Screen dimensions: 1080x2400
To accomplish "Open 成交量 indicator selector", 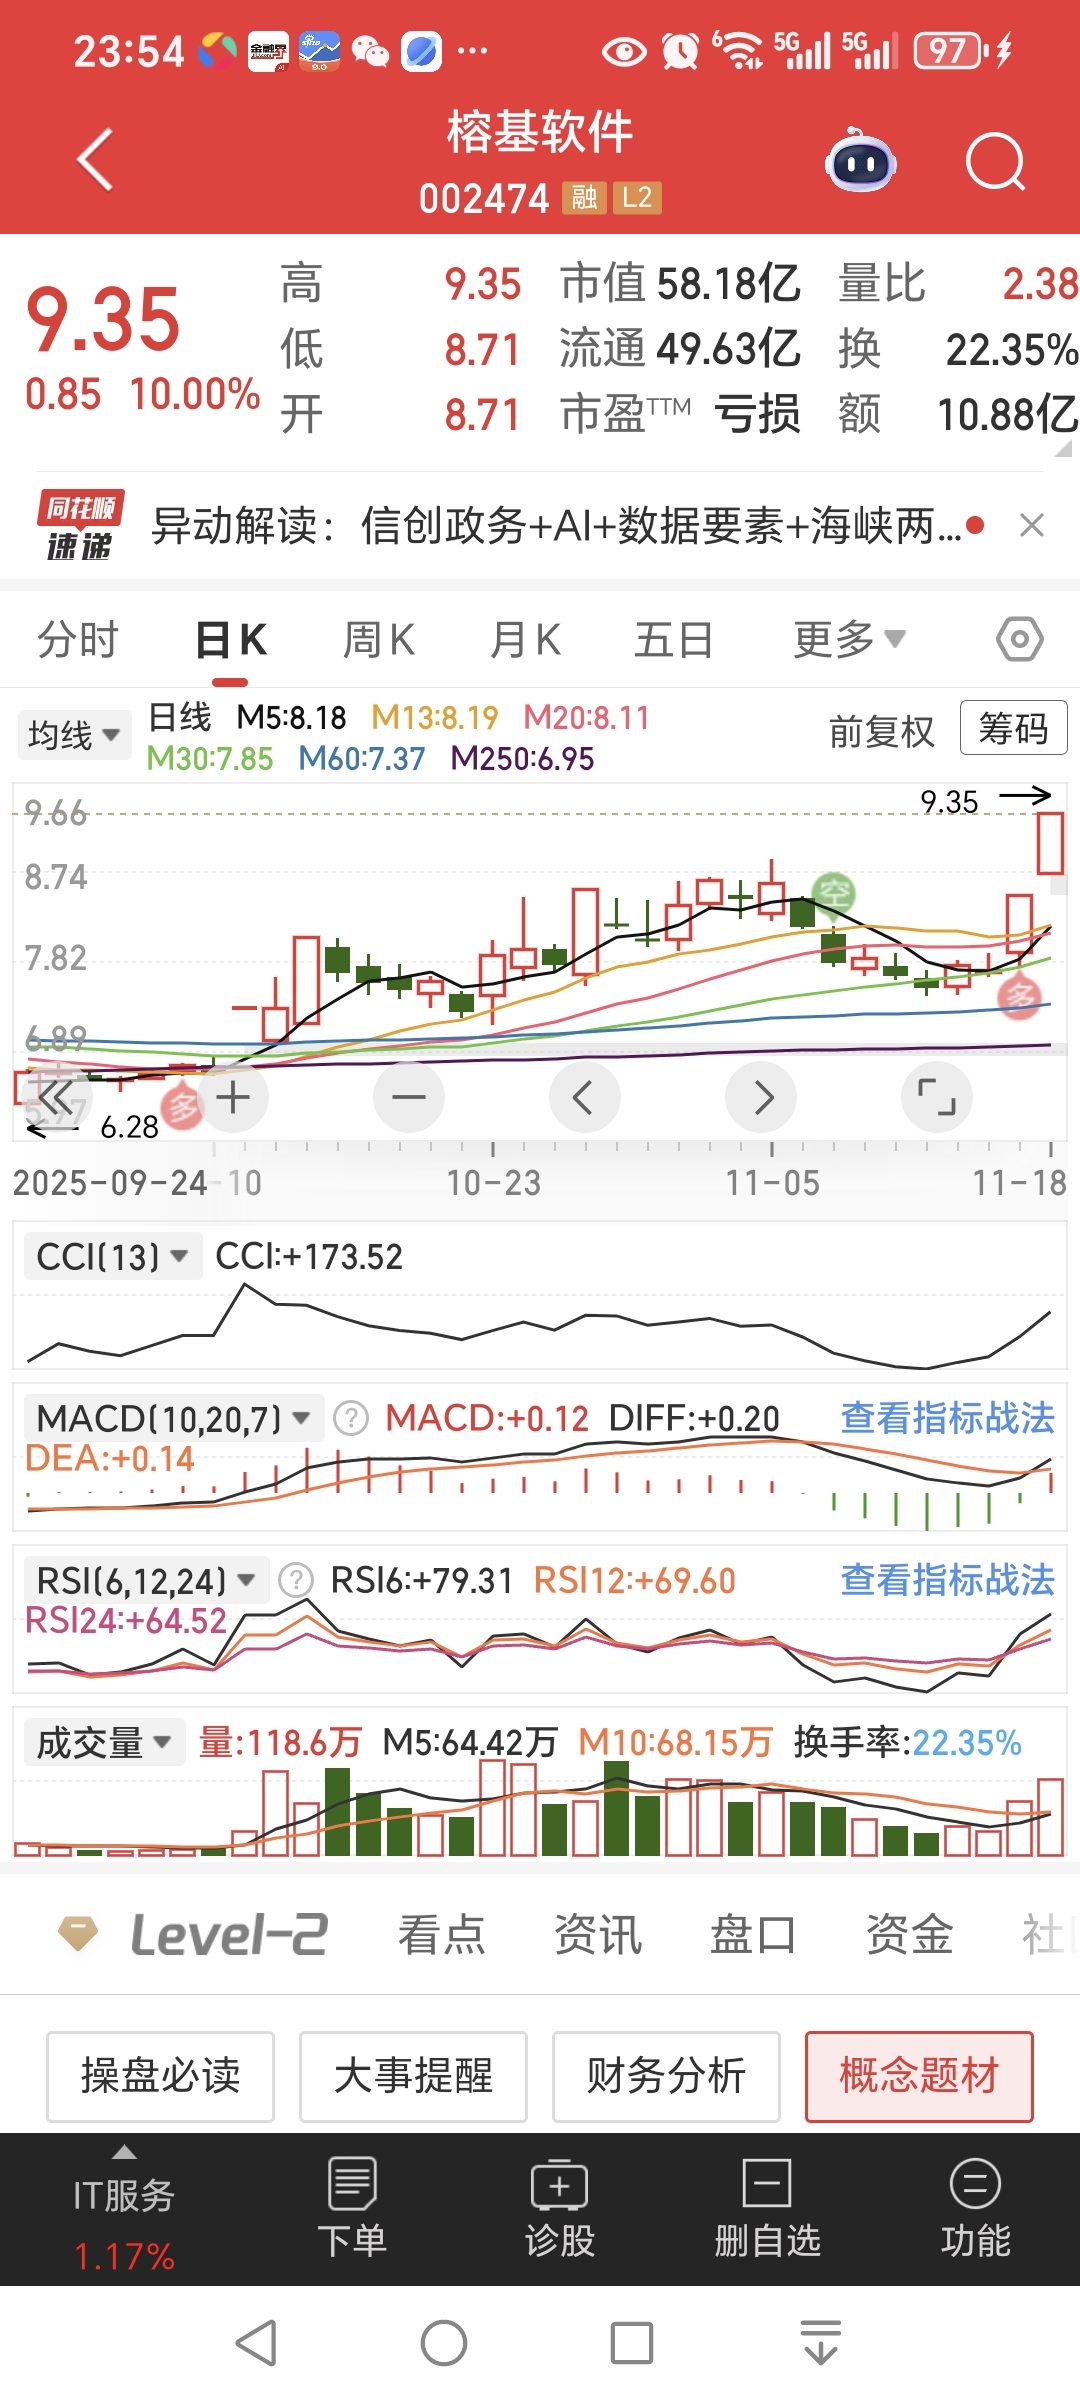I will pyautogui.click(x=104, y=1742).
